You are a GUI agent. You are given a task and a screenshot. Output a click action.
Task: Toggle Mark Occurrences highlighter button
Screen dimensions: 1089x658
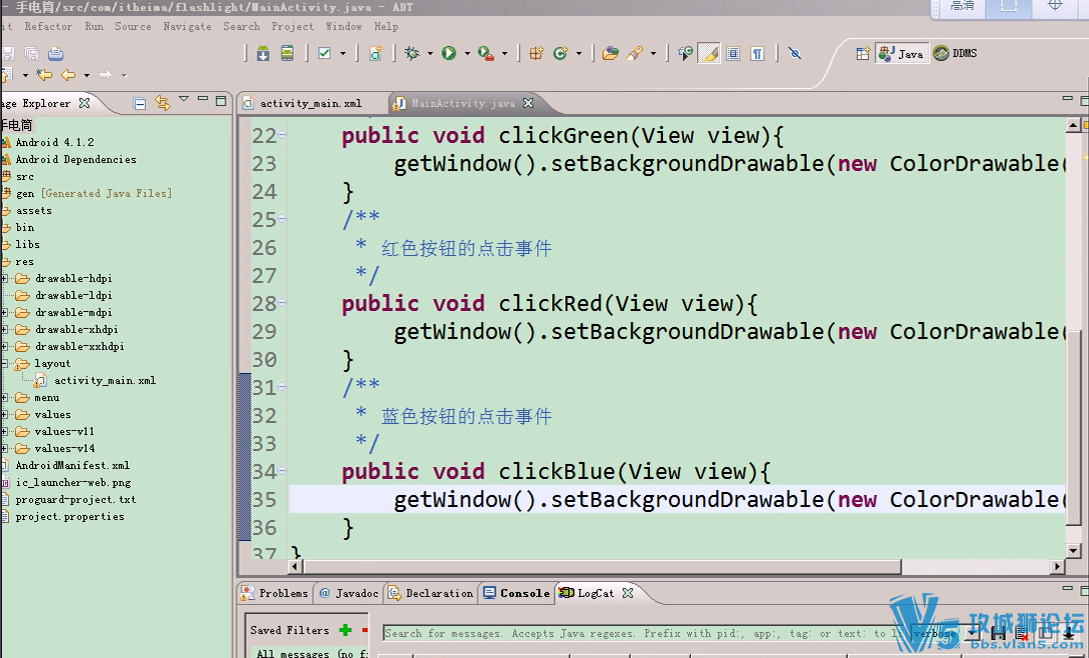(709, 54)
